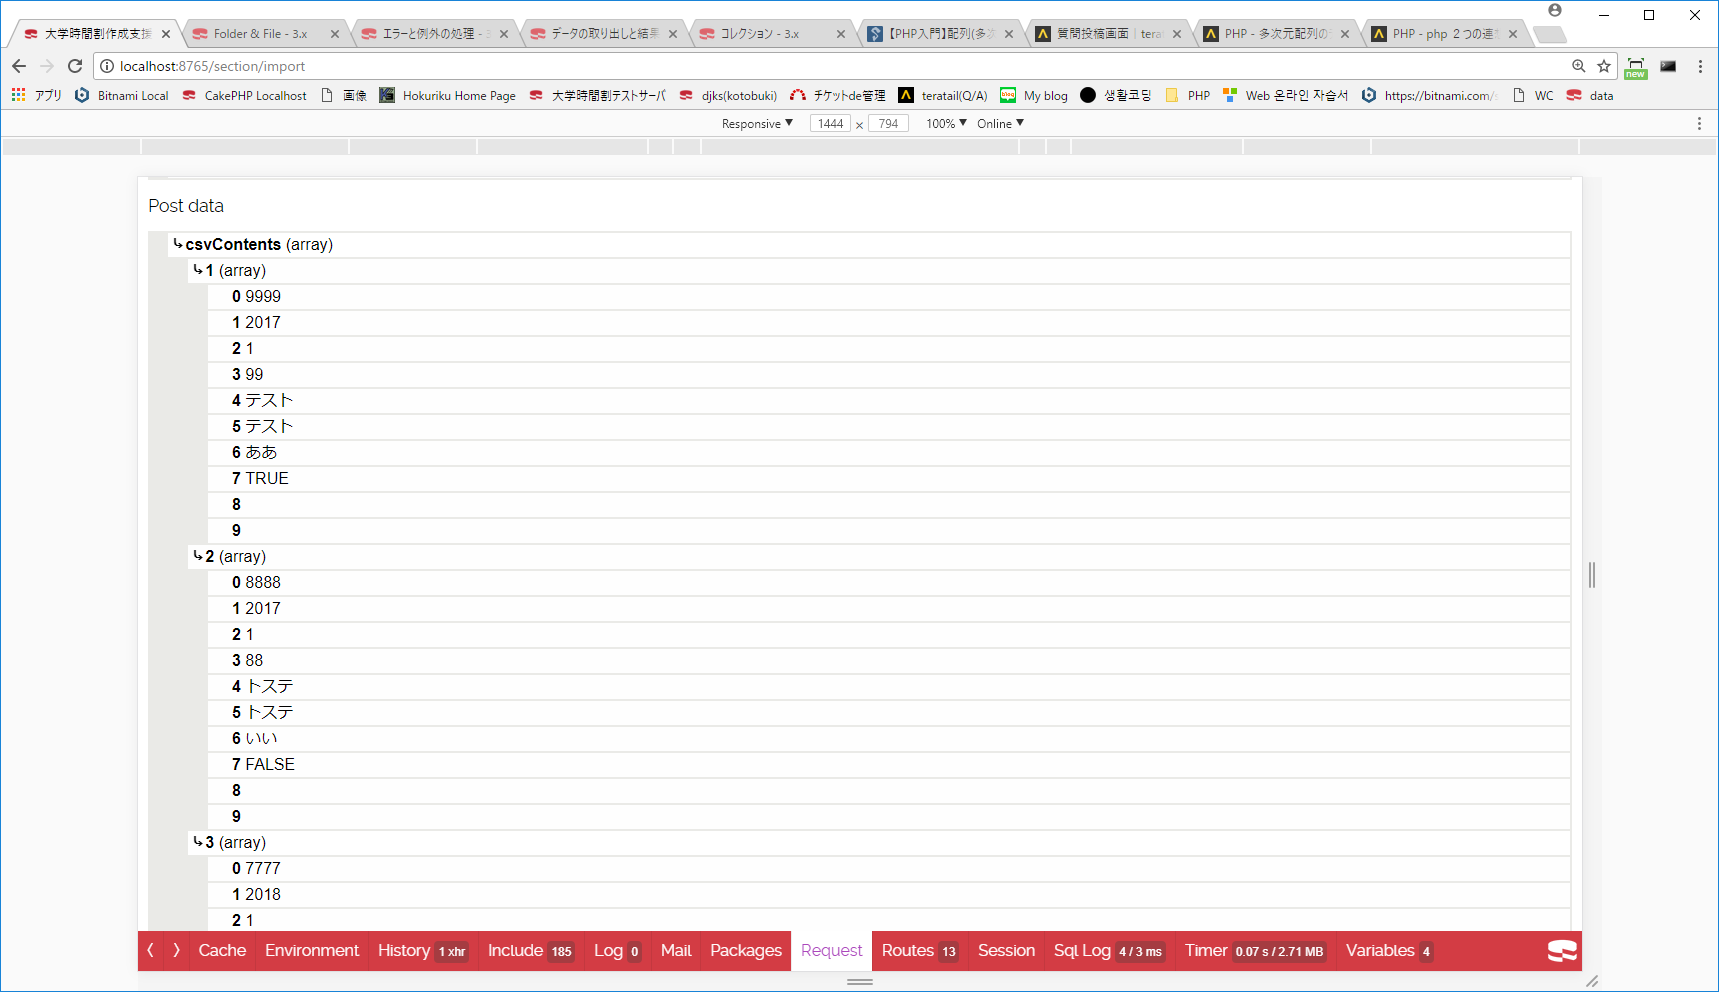Image resolution: width=1719 pixels, height=992 pixels.
Task: Open the Responsive device preset dropdown
Action: click(755, 123)
